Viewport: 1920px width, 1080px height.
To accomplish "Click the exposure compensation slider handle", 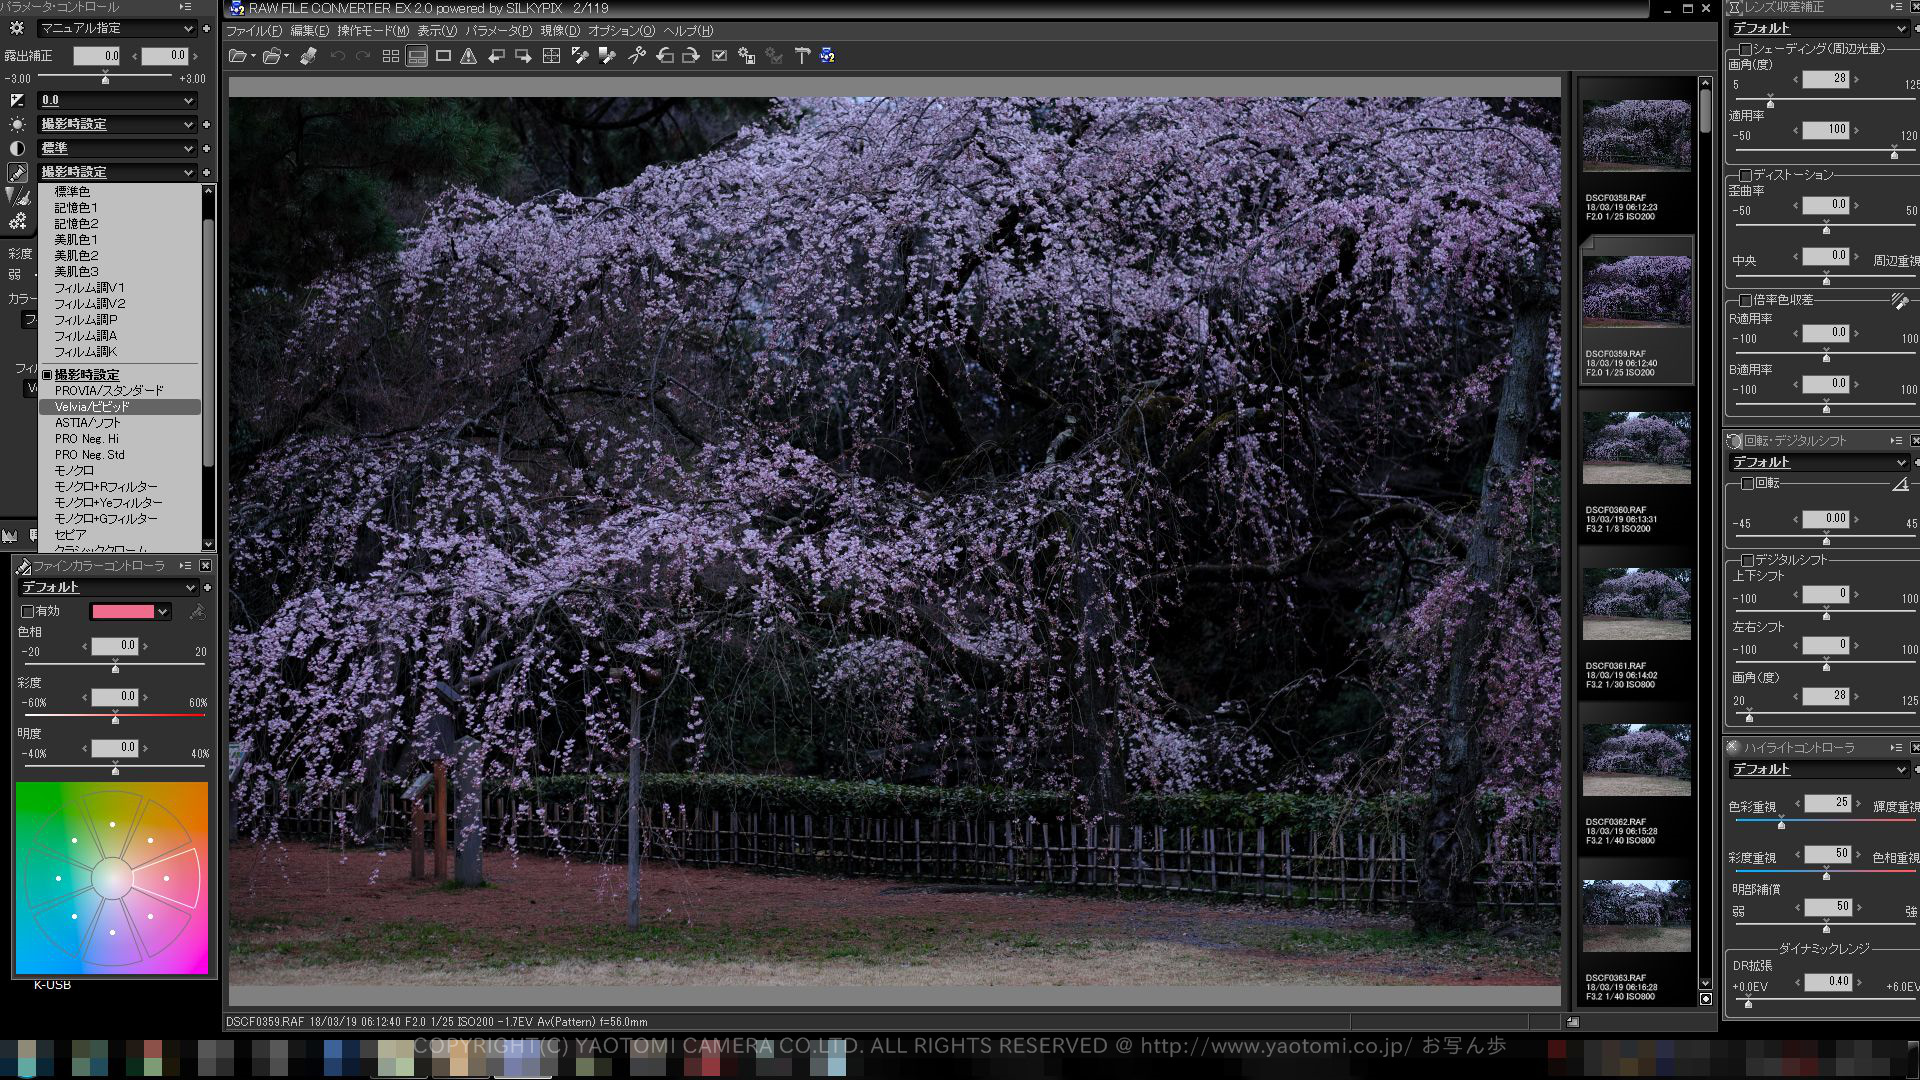I will click(x=105, y=78).
